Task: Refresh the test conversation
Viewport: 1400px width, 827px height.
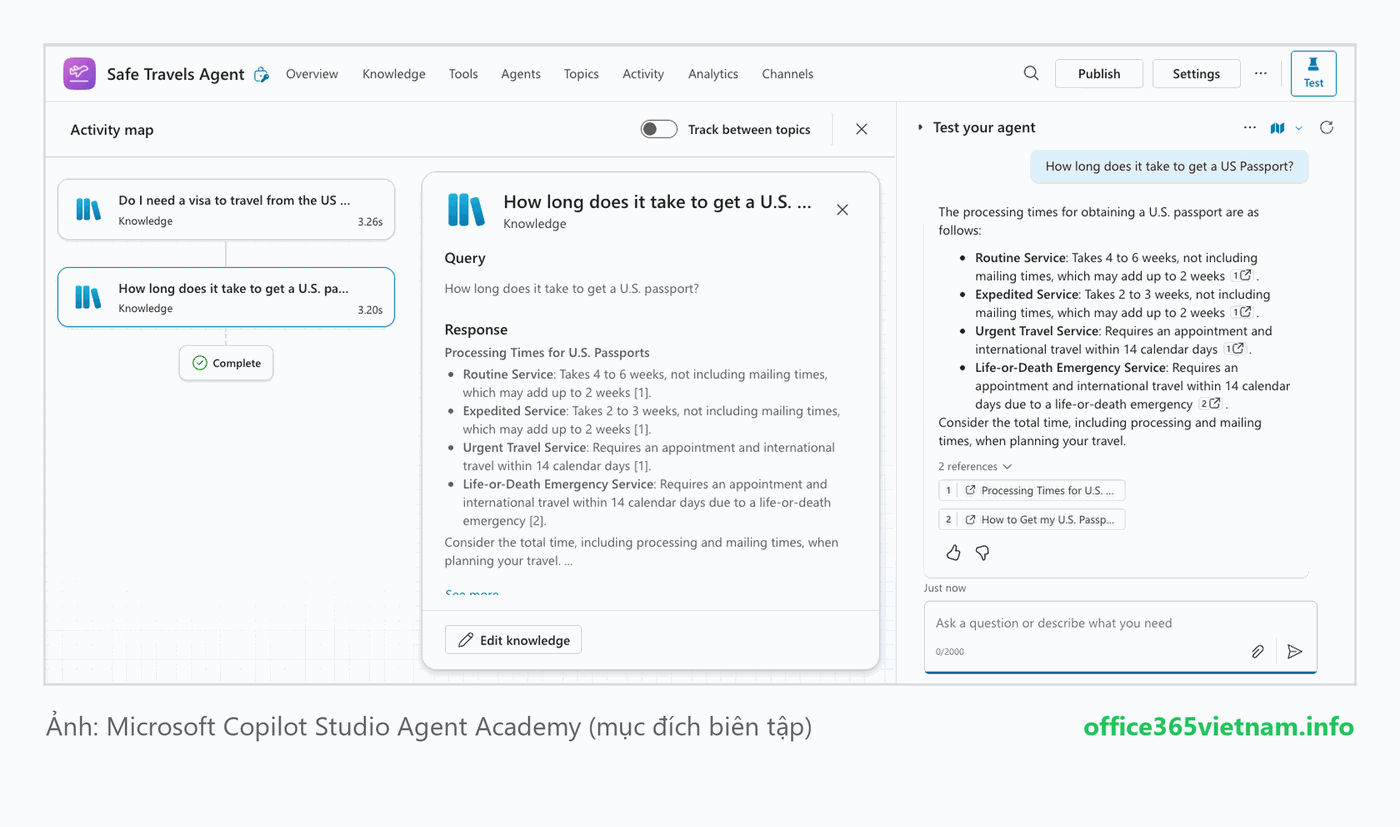Action: pyautogui.click(x=1326, y=128)
